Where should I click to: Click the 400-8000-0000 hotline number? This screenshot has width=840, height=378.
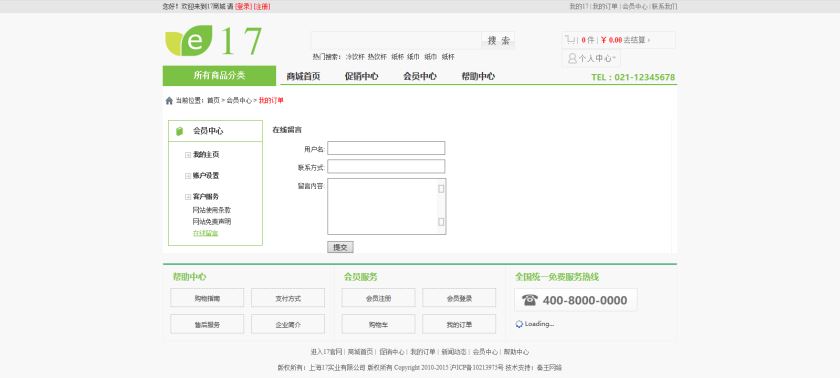(x=584, y=300)
